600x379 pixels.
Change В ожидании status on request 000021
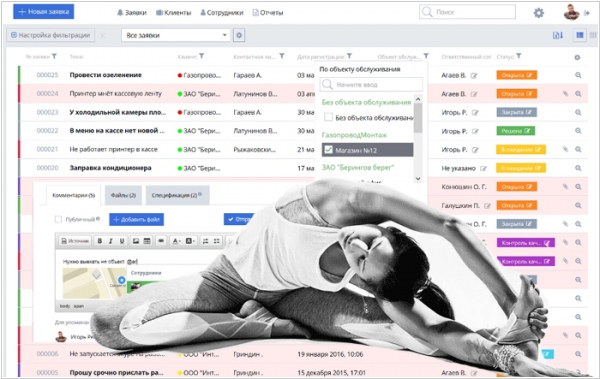(521, 149)
